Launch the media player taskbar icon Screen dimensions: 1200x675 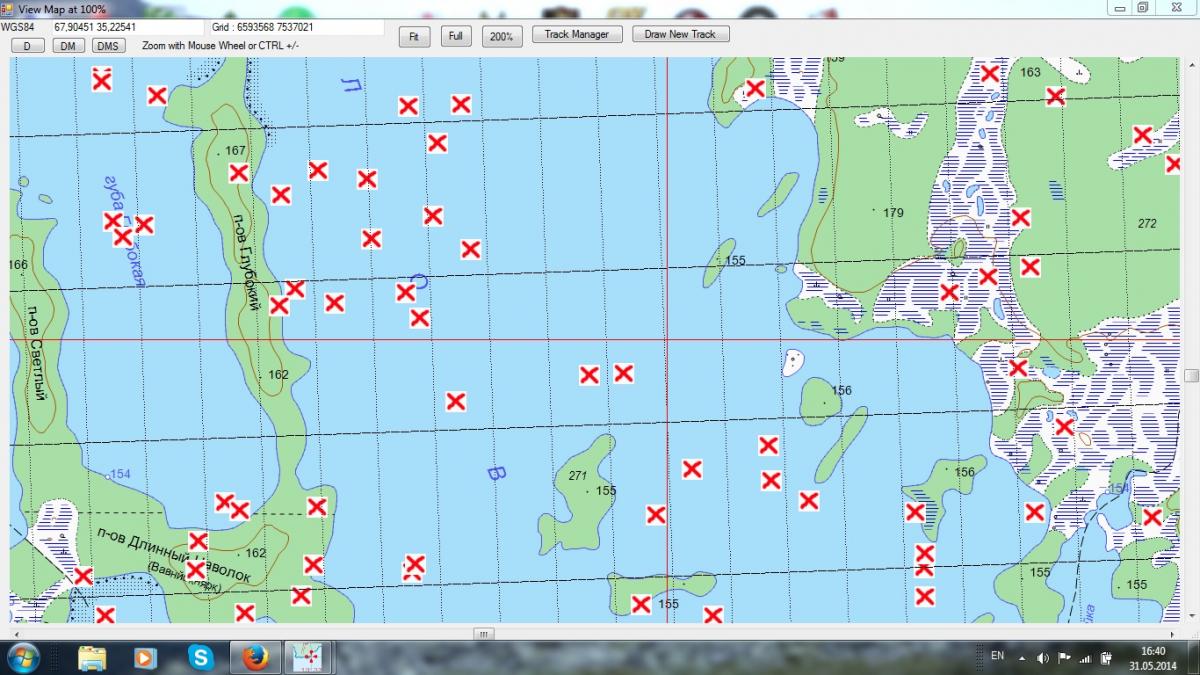click(x=146, y=657)
